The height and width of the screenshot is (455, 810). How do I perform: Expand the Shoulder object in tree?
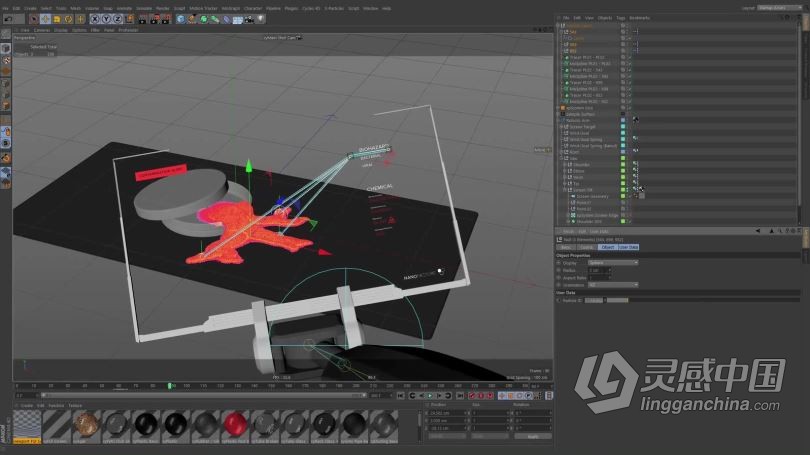click(565, 165)
